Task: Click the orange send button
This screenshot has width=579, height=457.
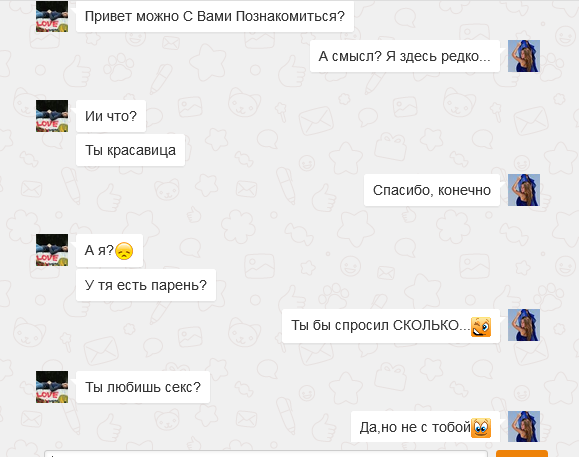Action: [522, 454]
